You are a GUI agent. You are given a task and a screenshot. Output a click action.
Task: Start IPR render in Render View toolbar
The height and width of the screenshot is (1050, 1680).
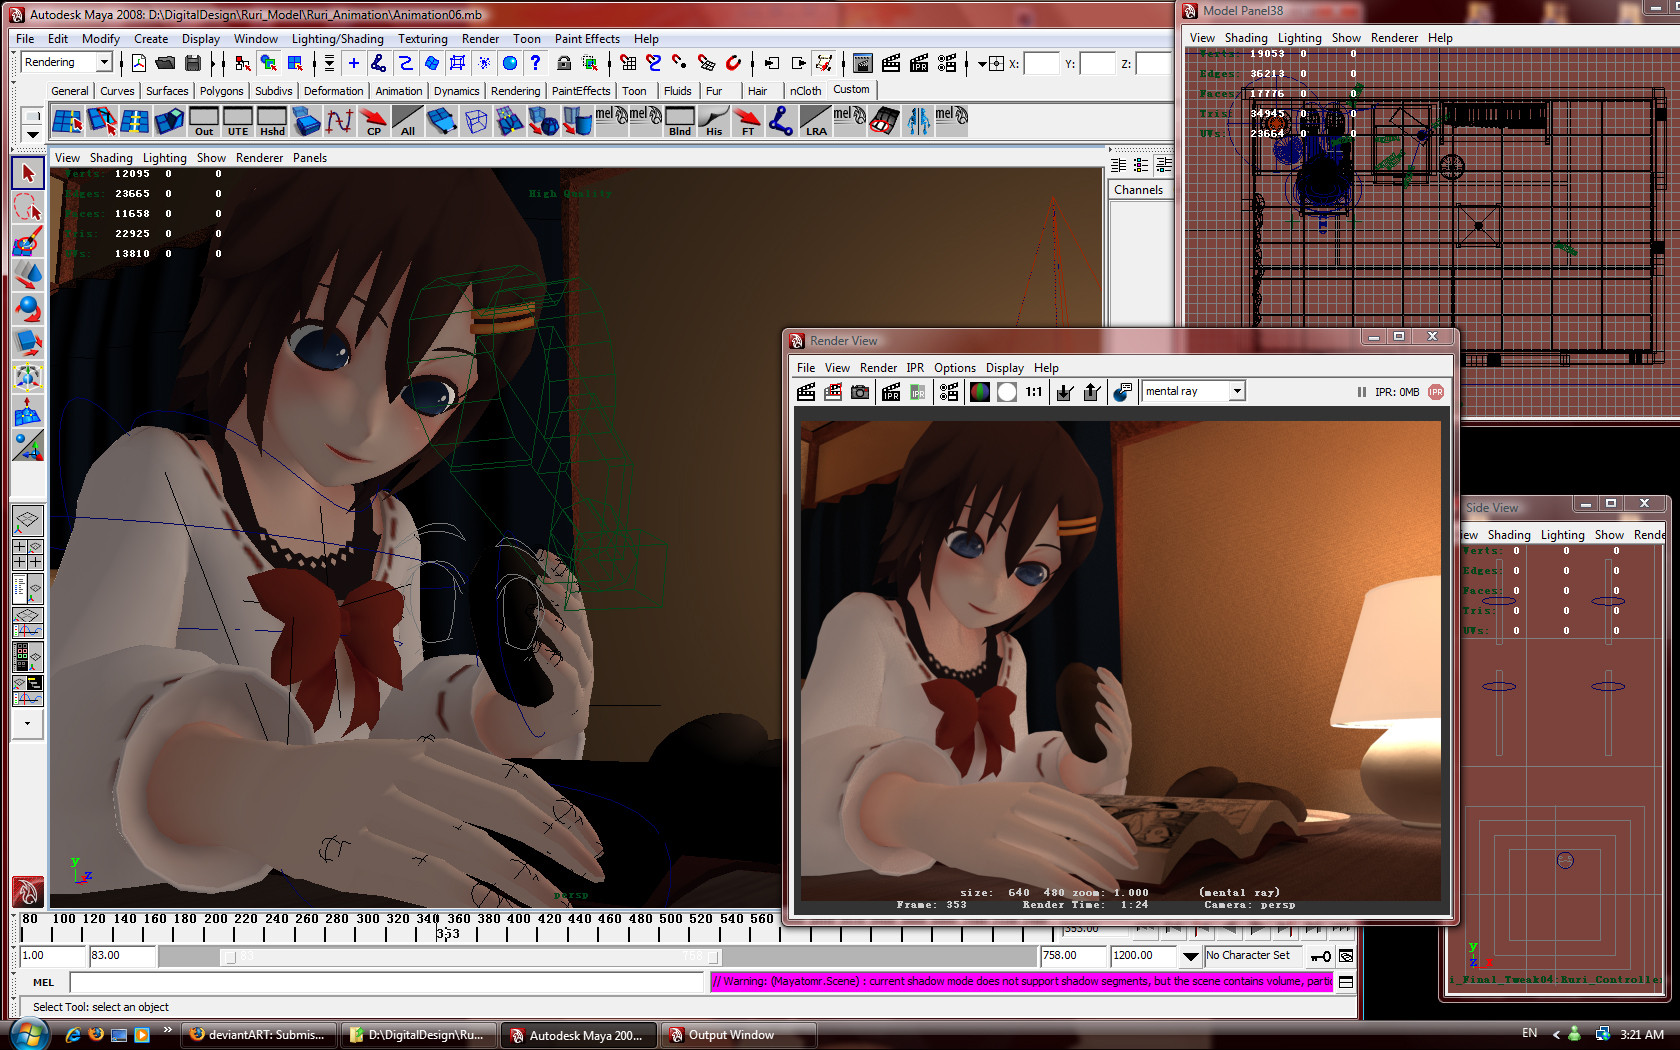click(891, 392)
